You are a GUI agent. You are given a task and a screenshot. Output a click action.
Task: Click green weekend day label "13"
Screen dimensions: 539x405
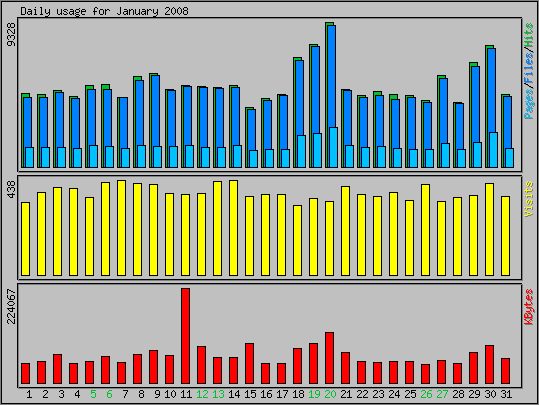[218, 394]
